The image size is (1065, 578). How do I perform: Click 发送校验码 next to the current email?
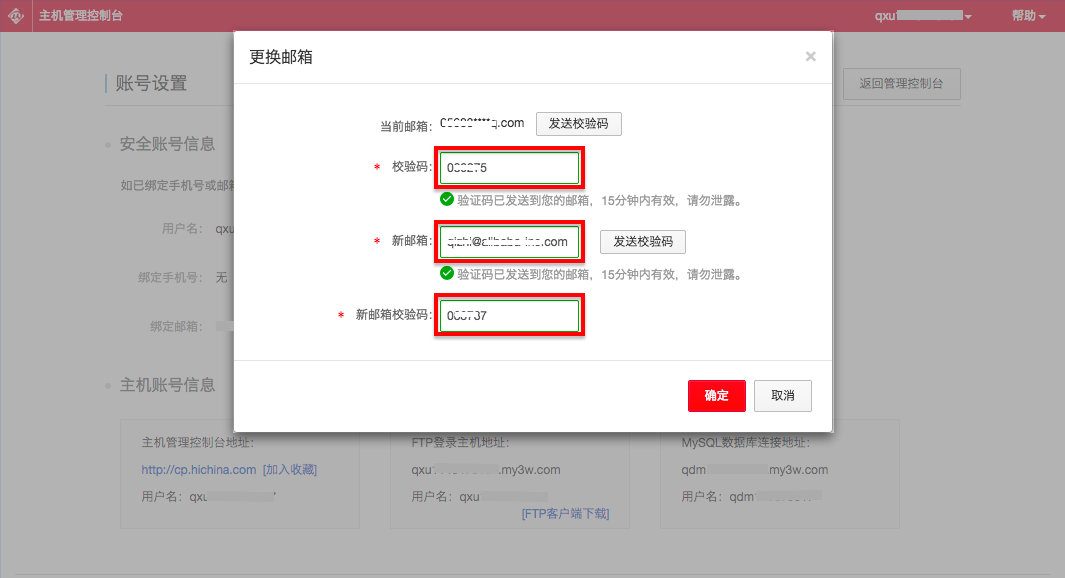tap(579, 124)
